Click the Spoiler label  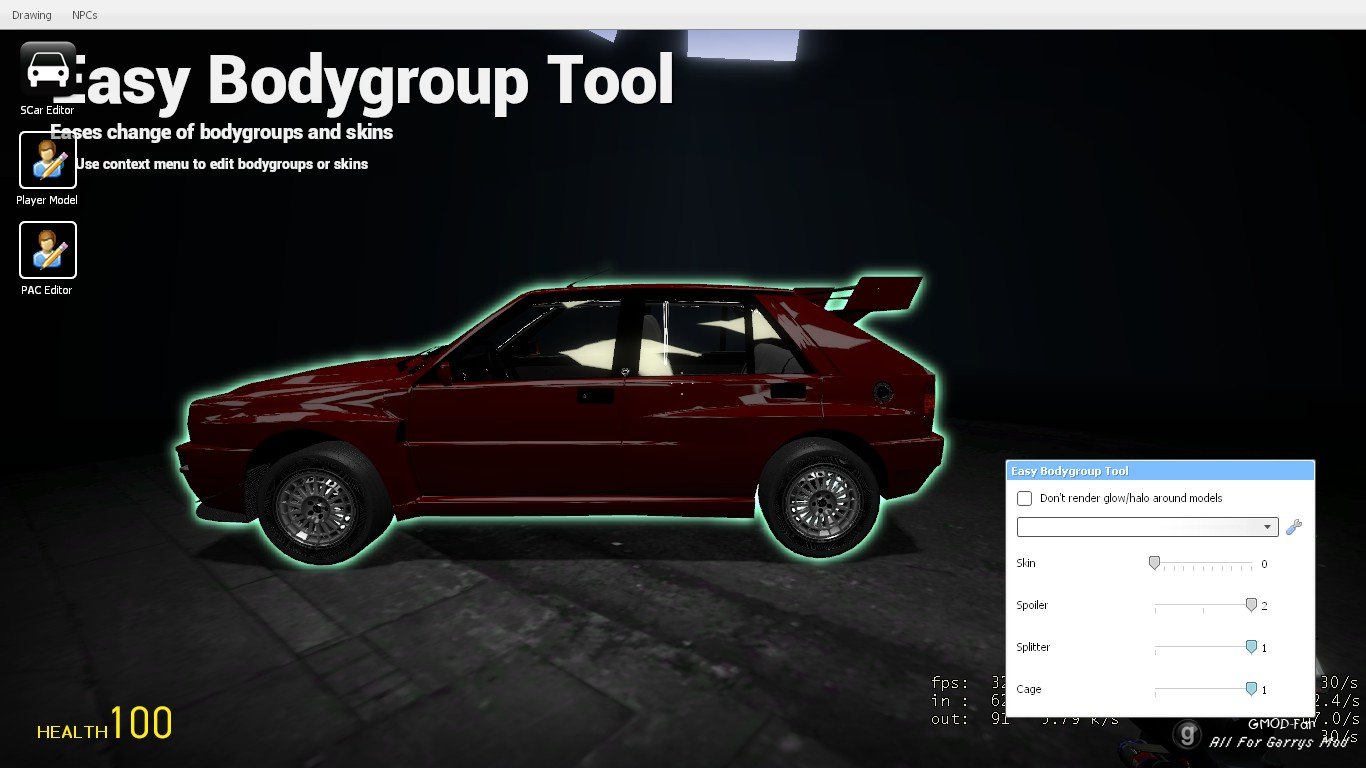pyautogui.click(x=1032, y=605)
